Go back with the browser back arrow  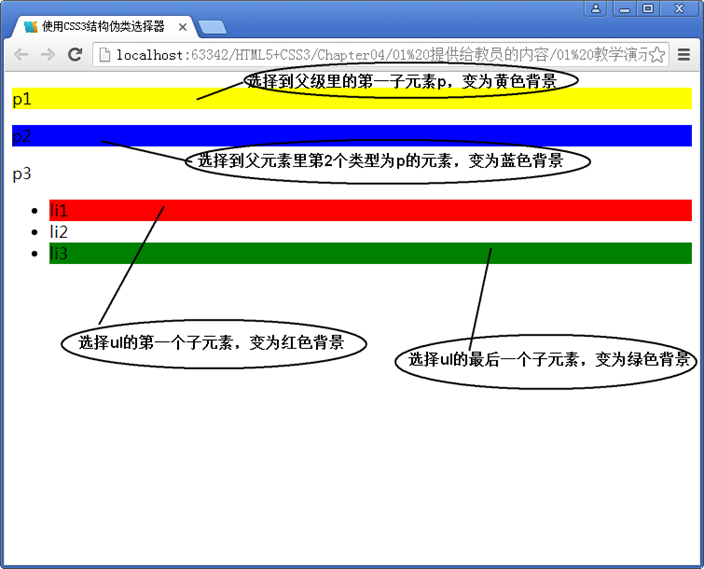tap(21, 55)
